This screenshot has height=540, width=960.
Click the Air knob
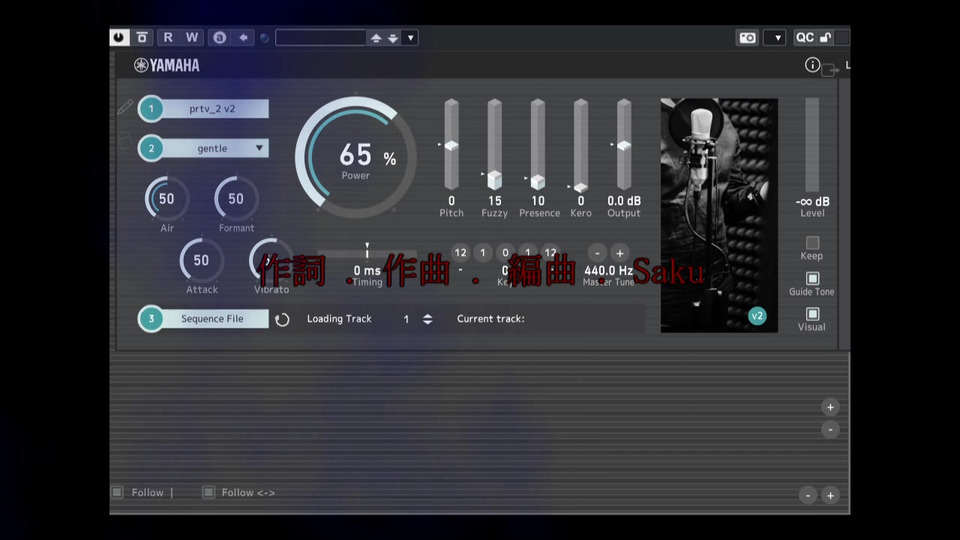coord(167,198)
